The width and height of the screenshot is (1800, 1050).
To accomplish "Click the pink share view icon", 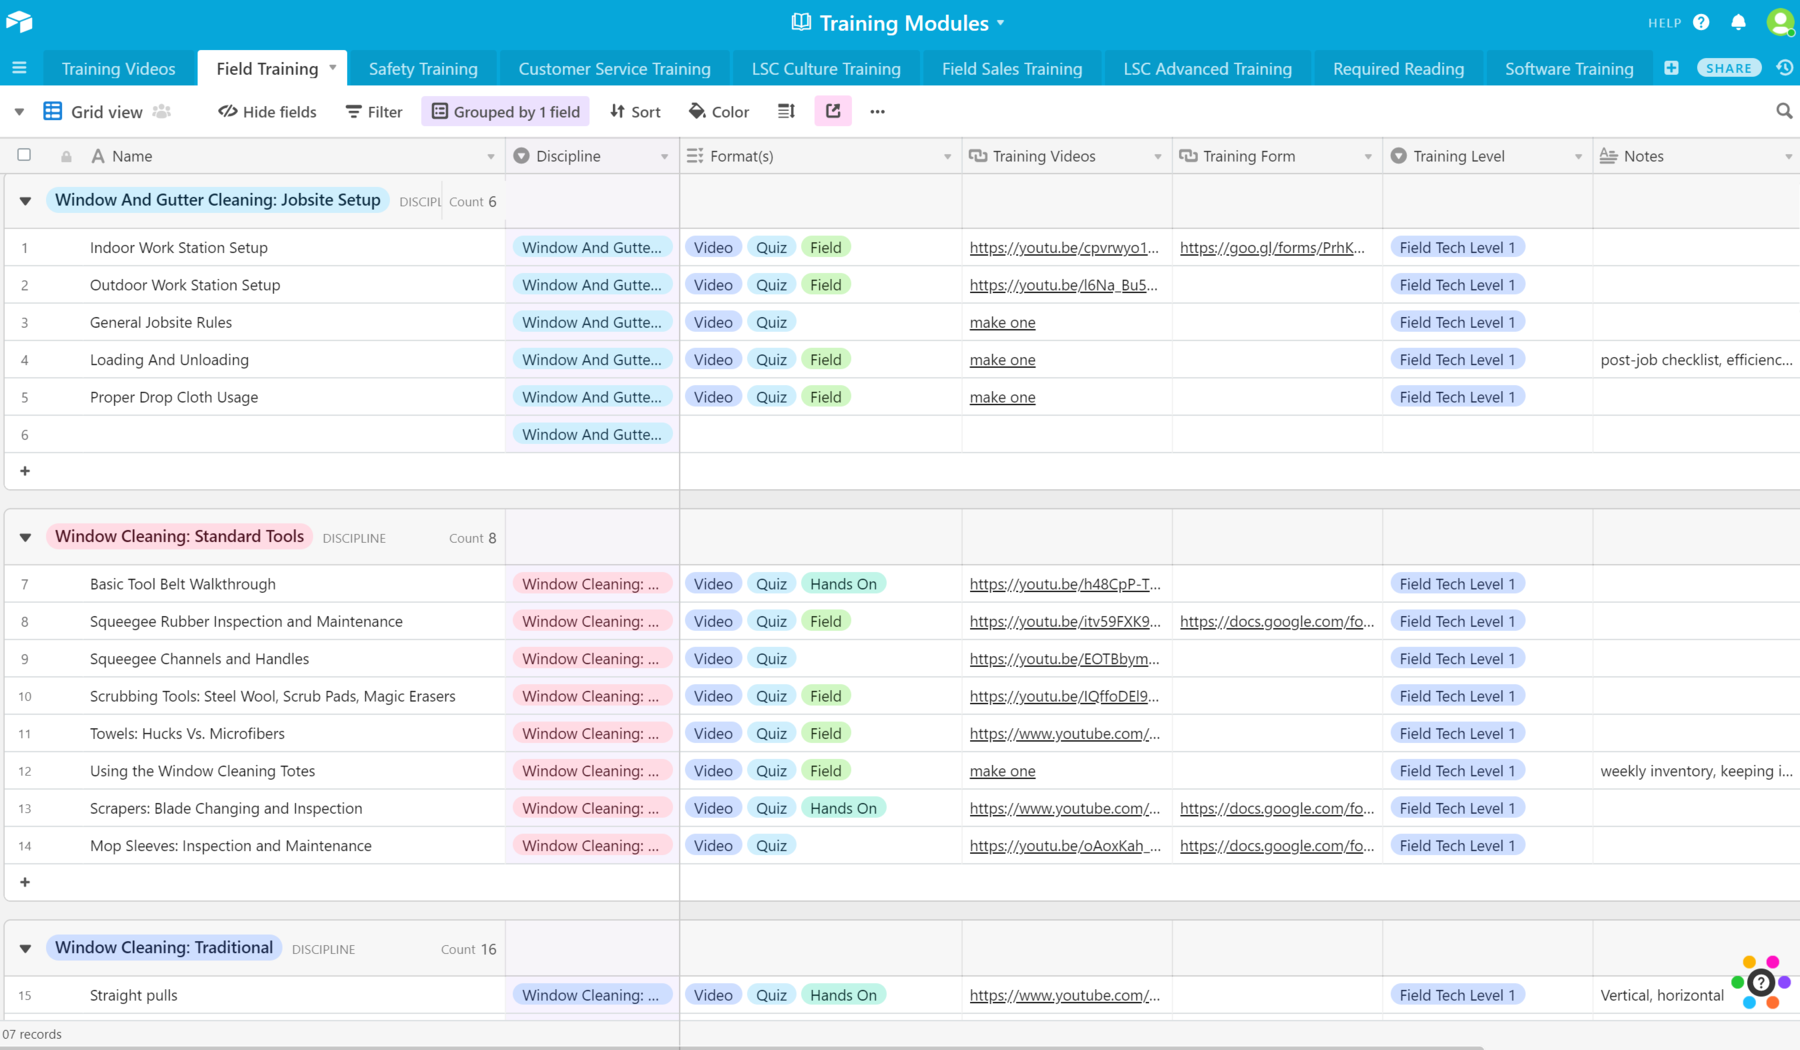I will click(833, 111).
